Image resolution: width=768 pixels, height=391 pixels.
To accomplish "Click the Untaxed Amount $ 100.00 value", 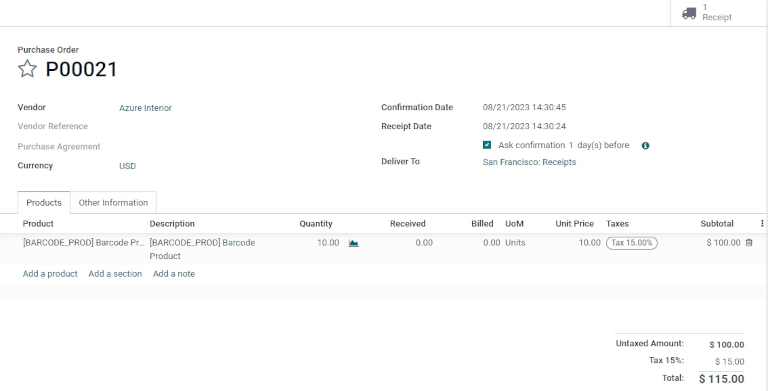I will [x=727, y=345].
